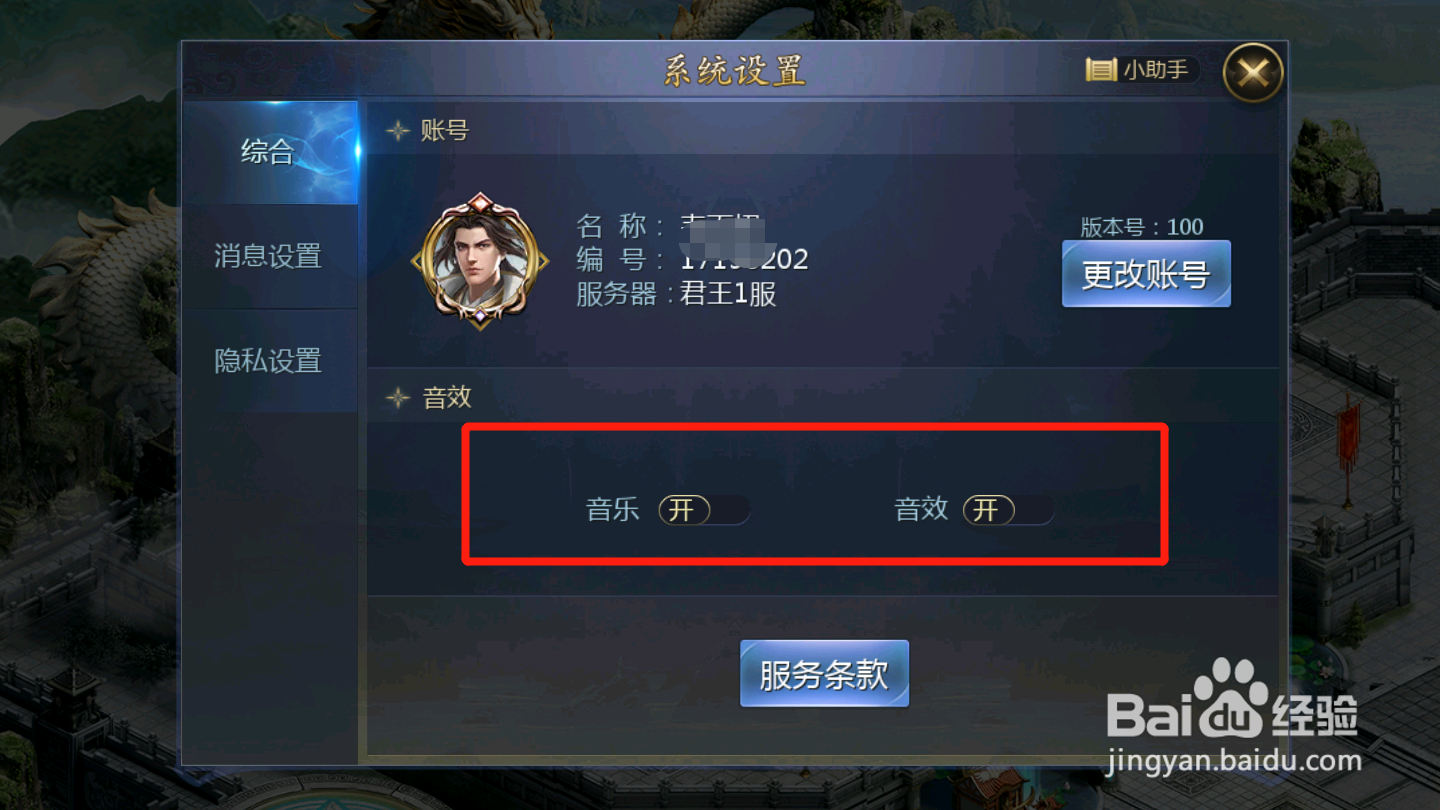Click the 编号 account number line
The image size is (1440, 810).
[692, 260]
